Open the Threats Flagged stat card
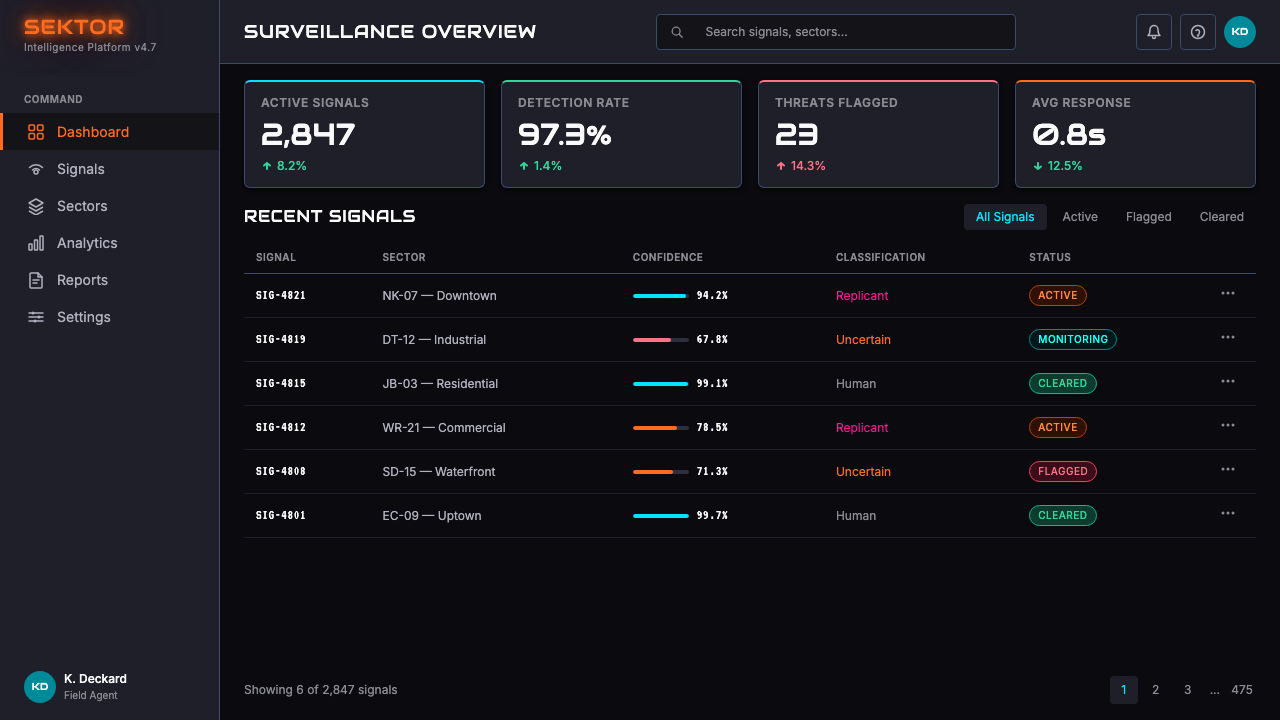The height and width of the screenshot is (720, 1280). (x=878, y=134)
